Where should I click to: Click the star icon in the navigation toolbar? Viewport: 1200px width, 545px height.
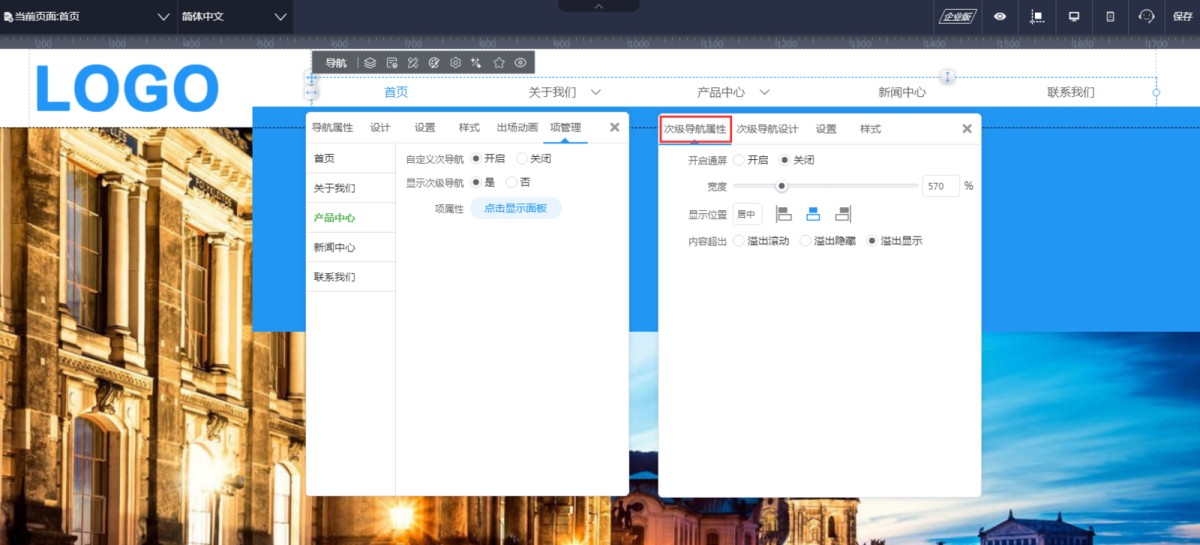tap(499, 63)
